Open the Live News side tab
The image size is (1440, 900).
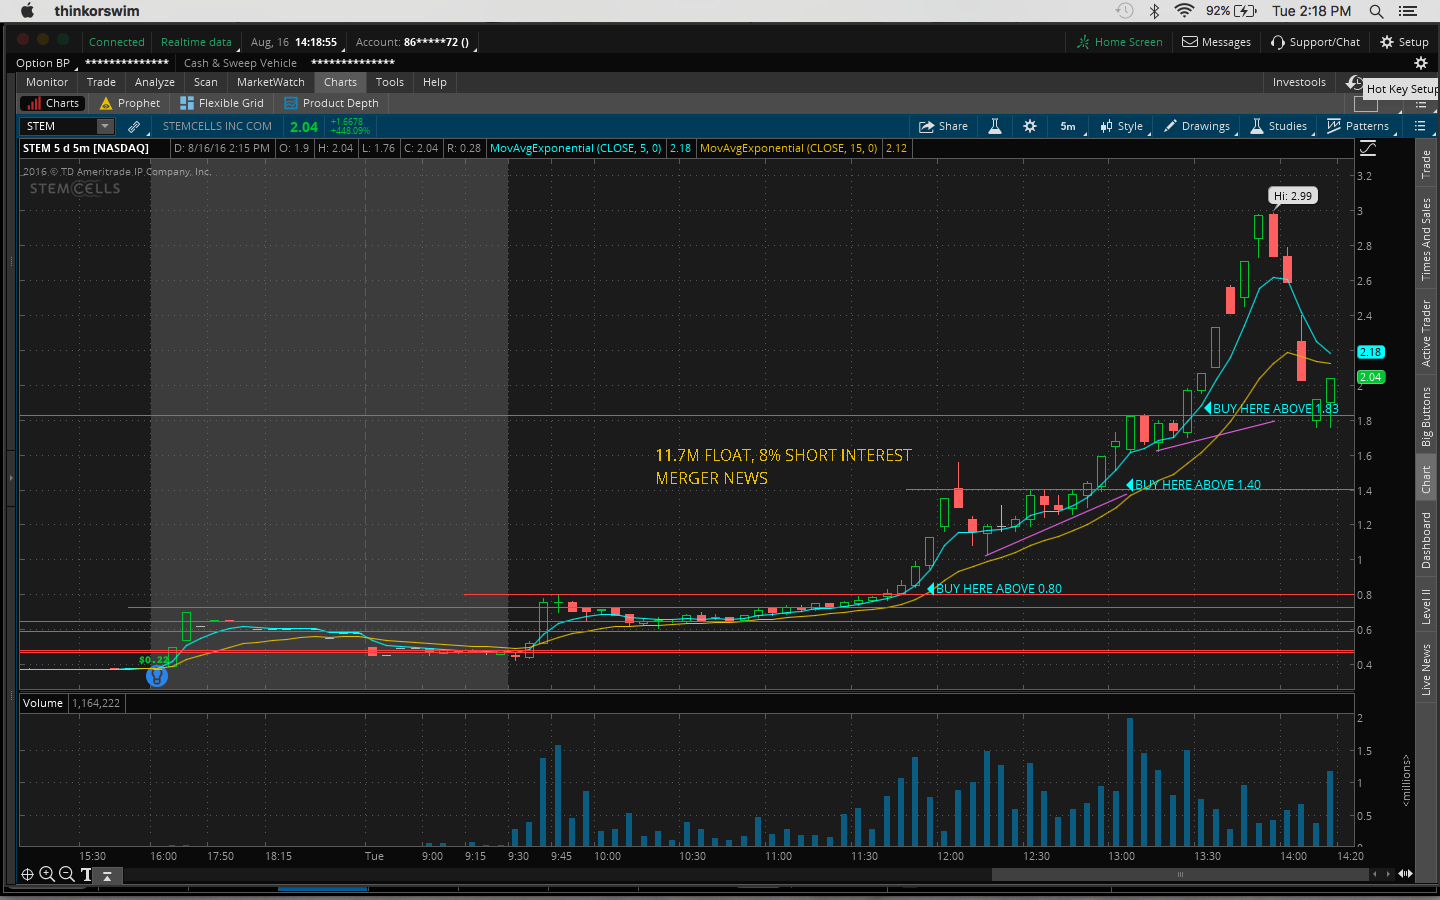point(1427,669)
